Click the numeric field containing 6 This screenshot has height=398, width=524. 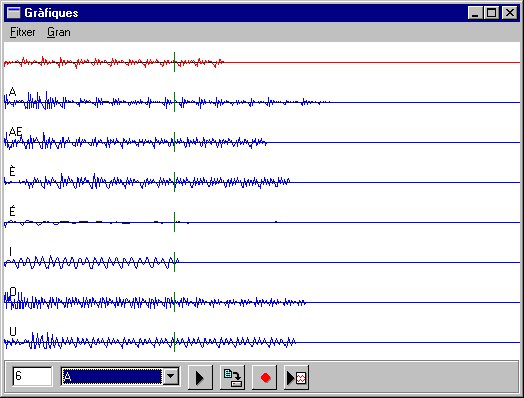(32, 377)
